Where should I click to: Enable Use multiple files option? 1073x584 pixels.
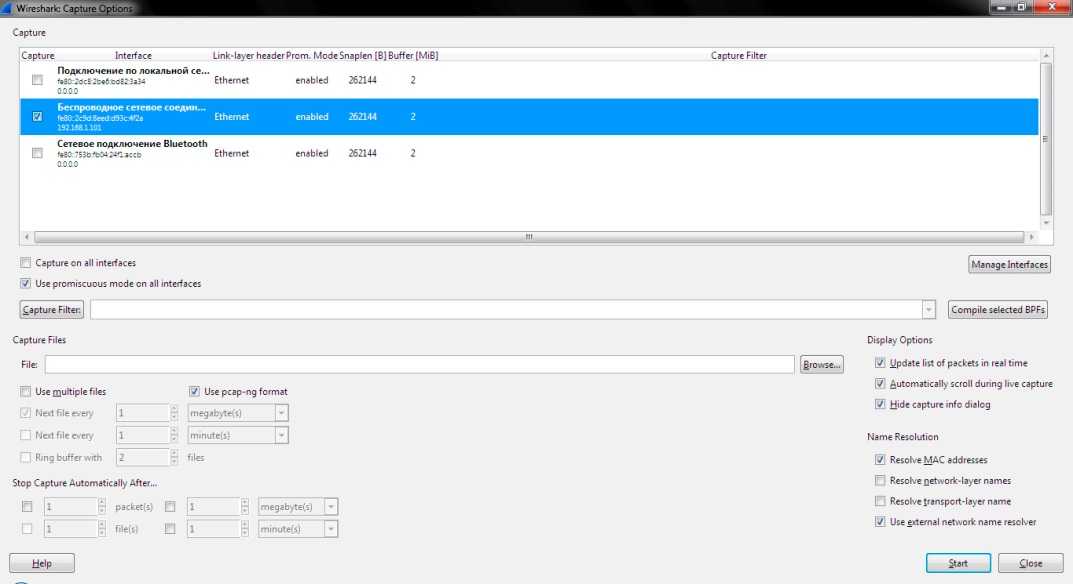pyautogui.click(x=26, y=392)
